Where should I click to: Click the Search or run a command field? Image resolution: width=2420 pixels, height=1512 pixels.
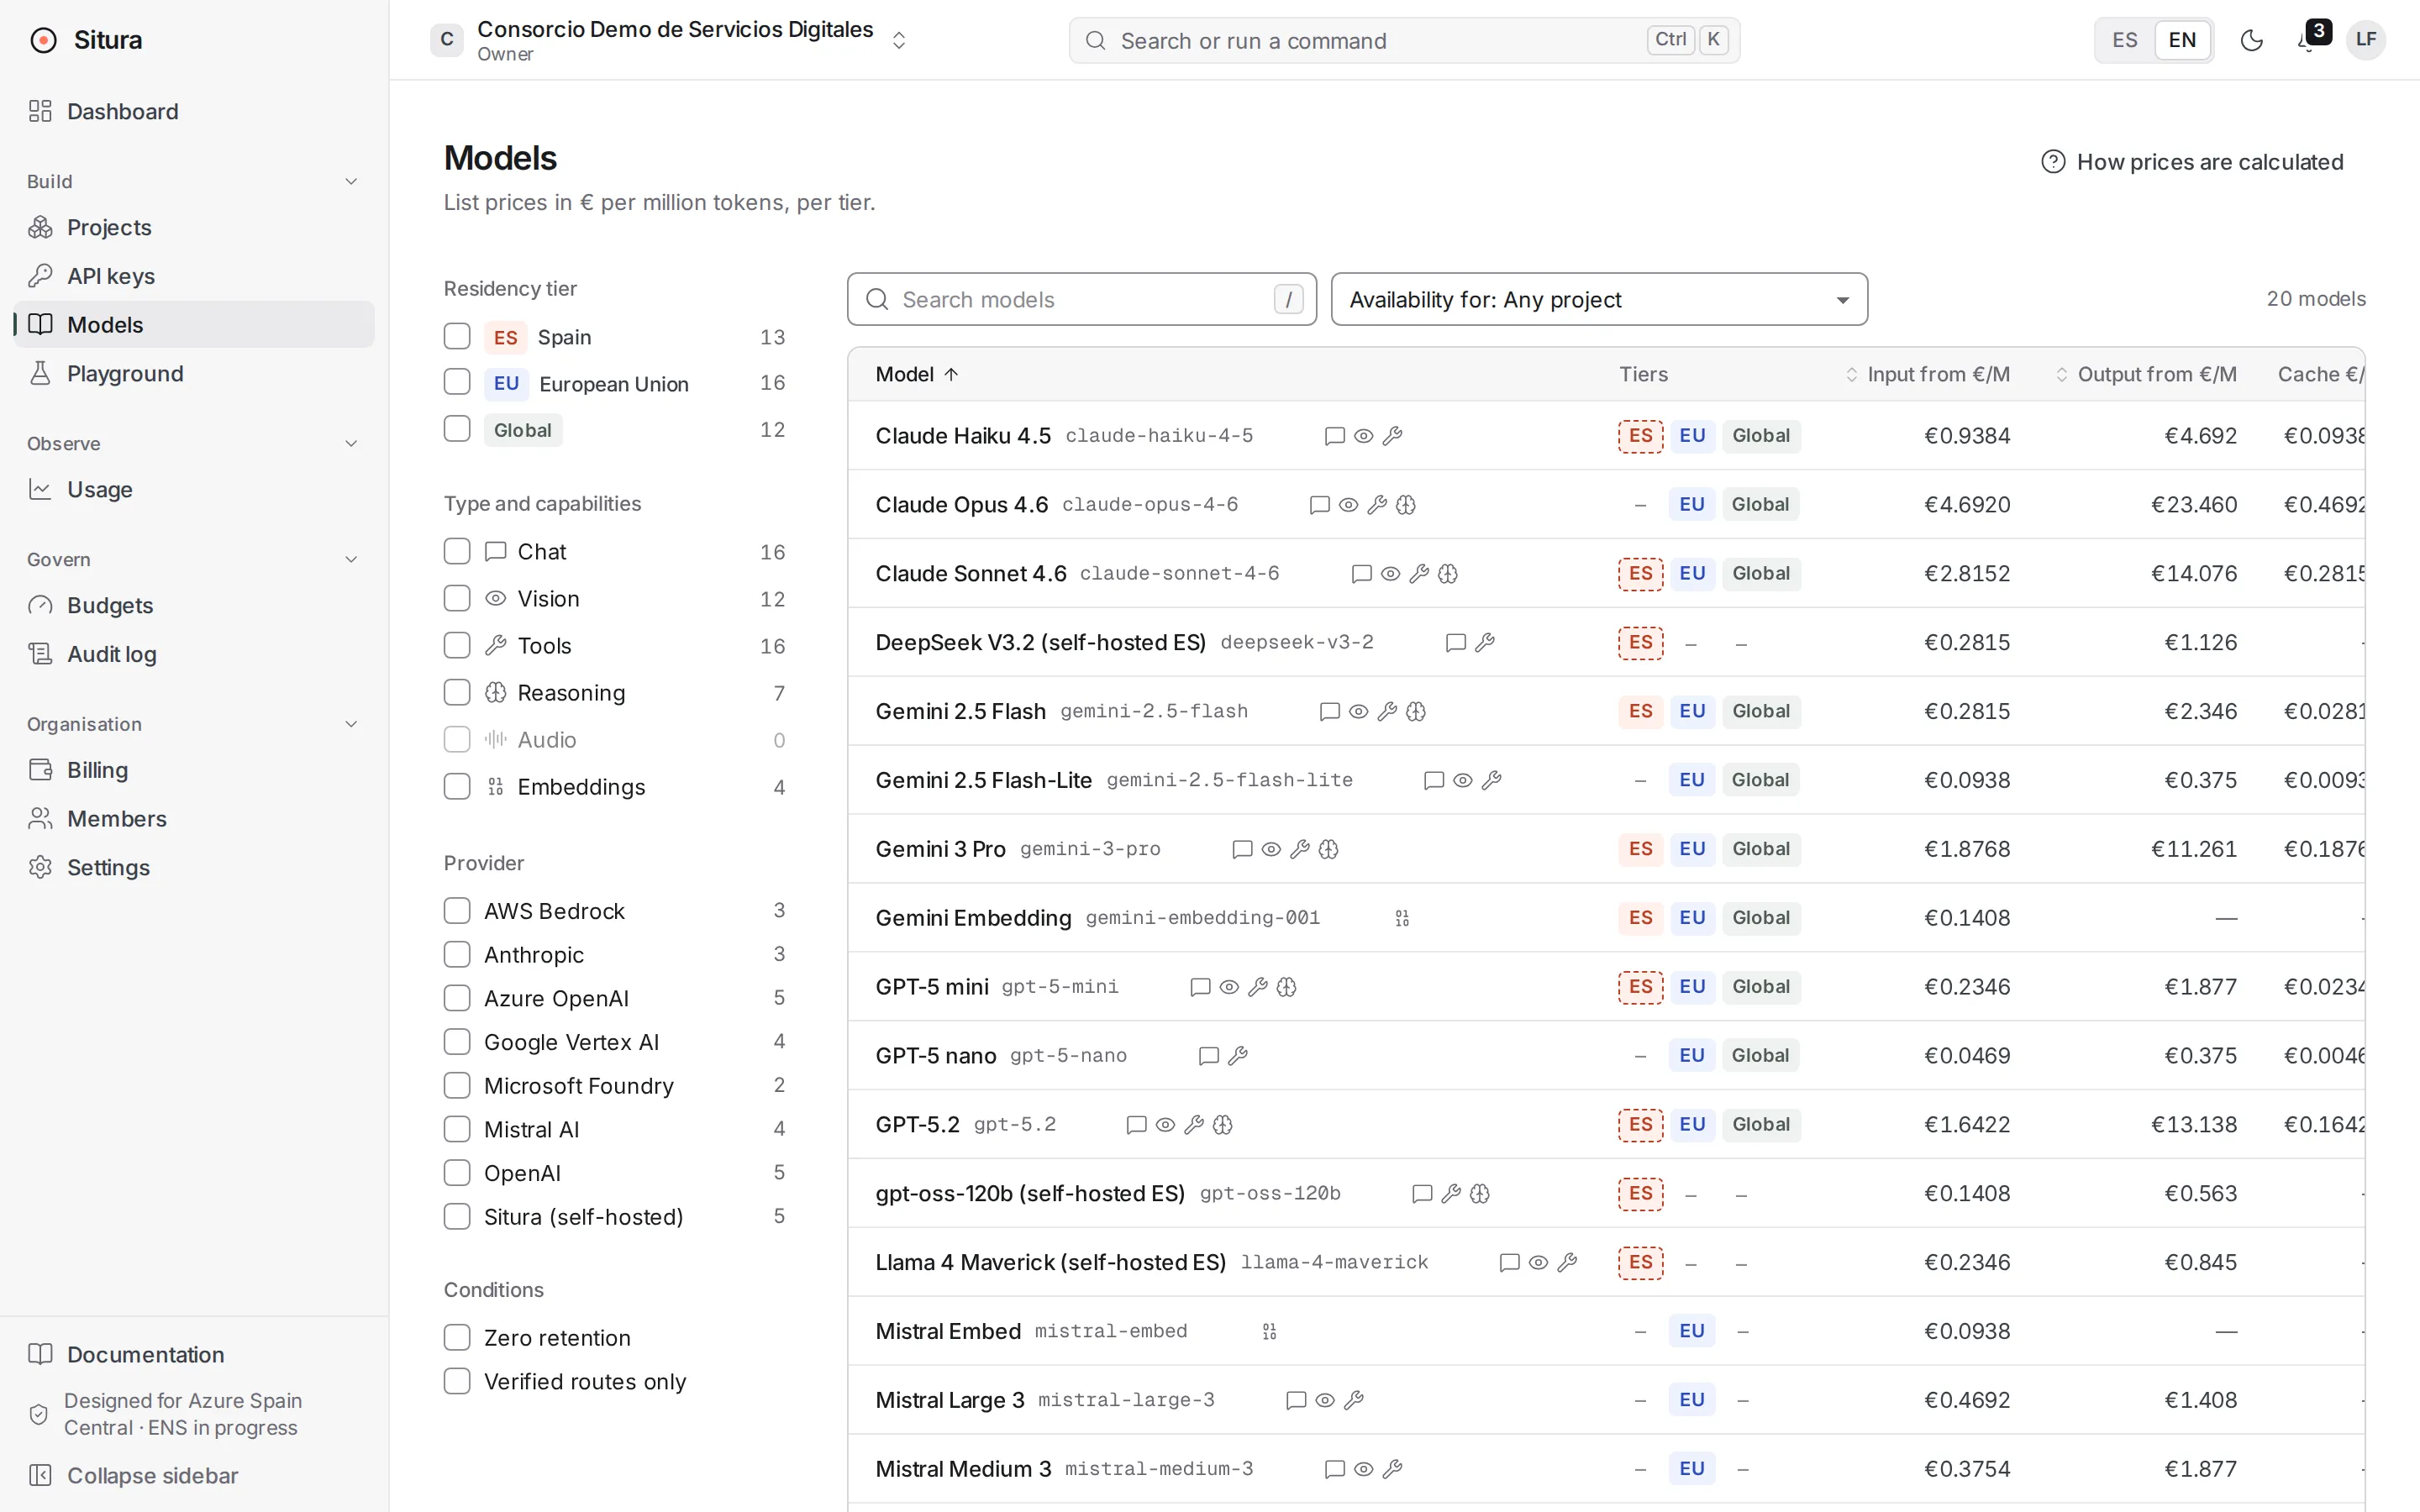[1404, 40]
